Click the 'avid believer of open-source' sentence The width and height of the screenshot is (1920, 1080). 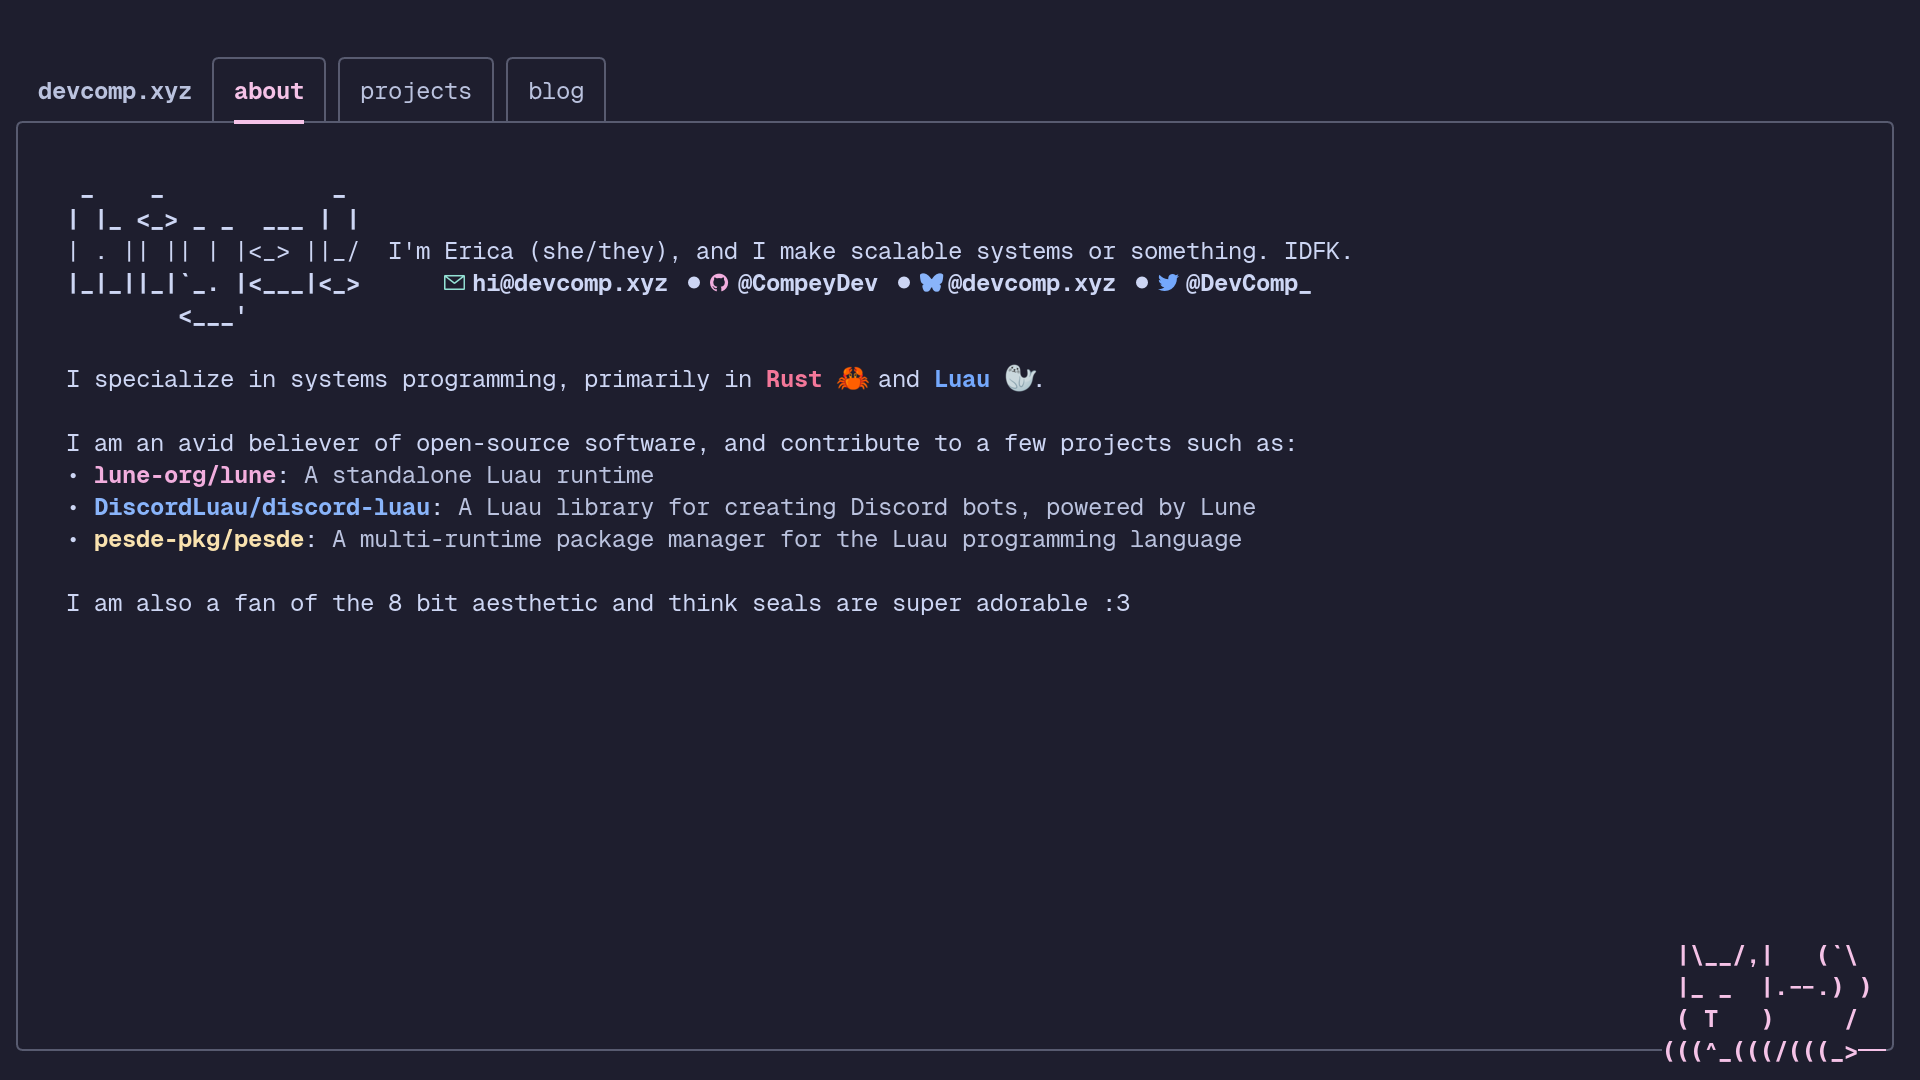682,443
